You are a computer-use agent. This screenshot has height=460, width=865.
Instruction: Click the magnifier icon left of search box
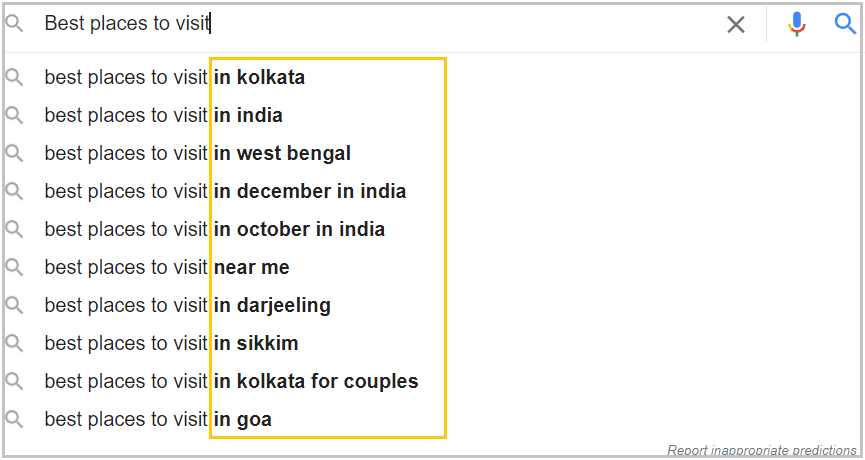tap(14, 24)
